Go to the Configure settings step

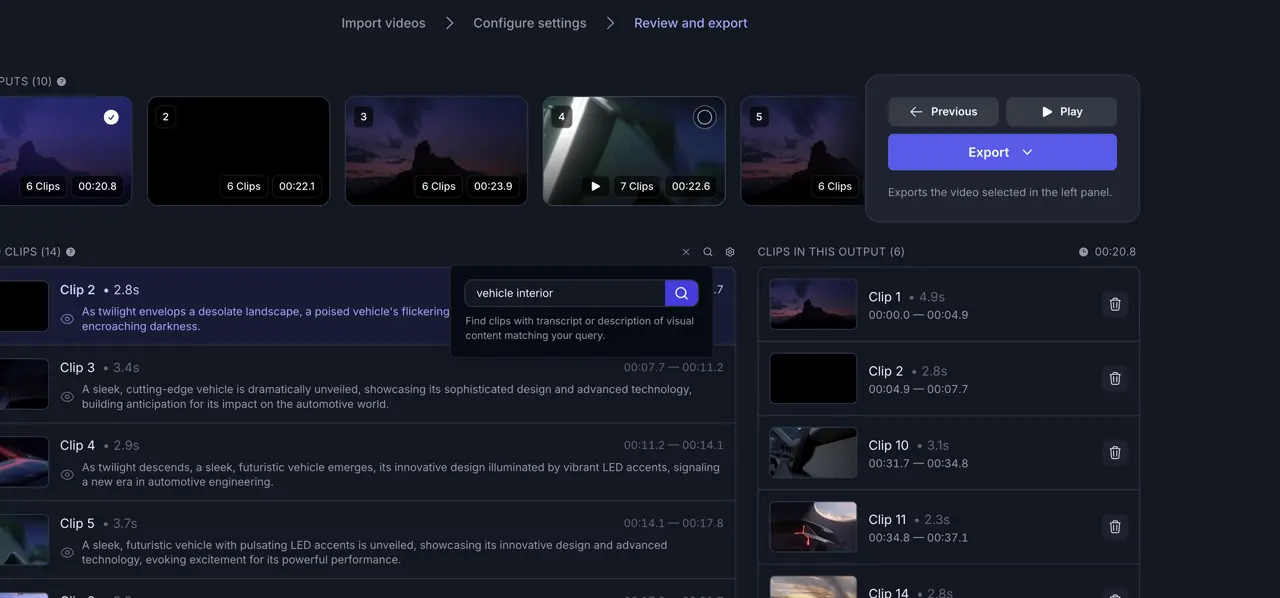(530, 23)
